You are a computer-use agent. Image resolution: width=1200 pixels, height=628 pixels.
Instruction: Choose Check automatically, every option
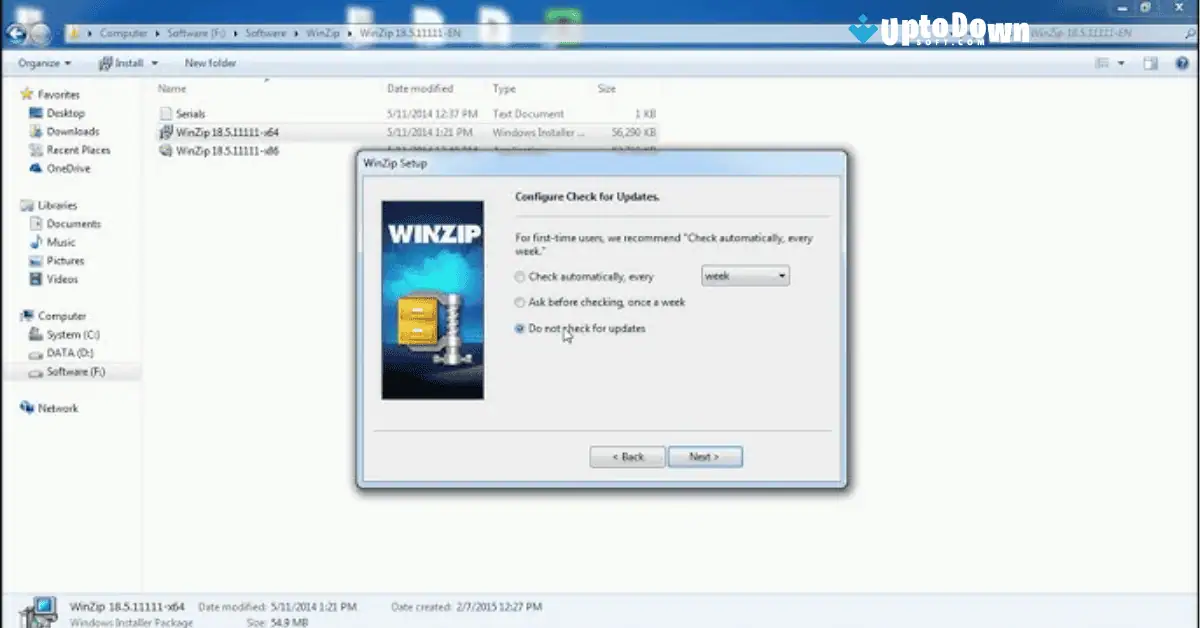click(520, 277)
